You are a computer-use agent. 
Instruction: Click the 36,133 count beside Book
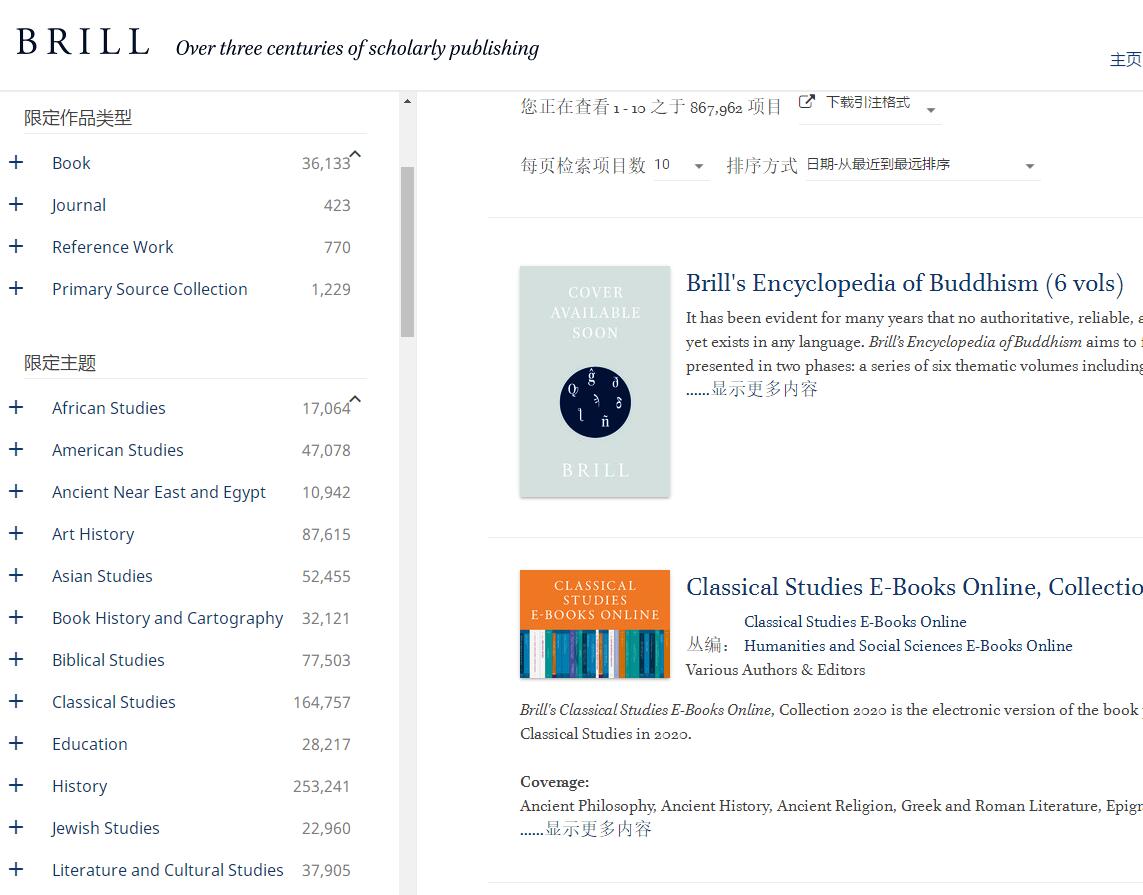pos(326,164)
